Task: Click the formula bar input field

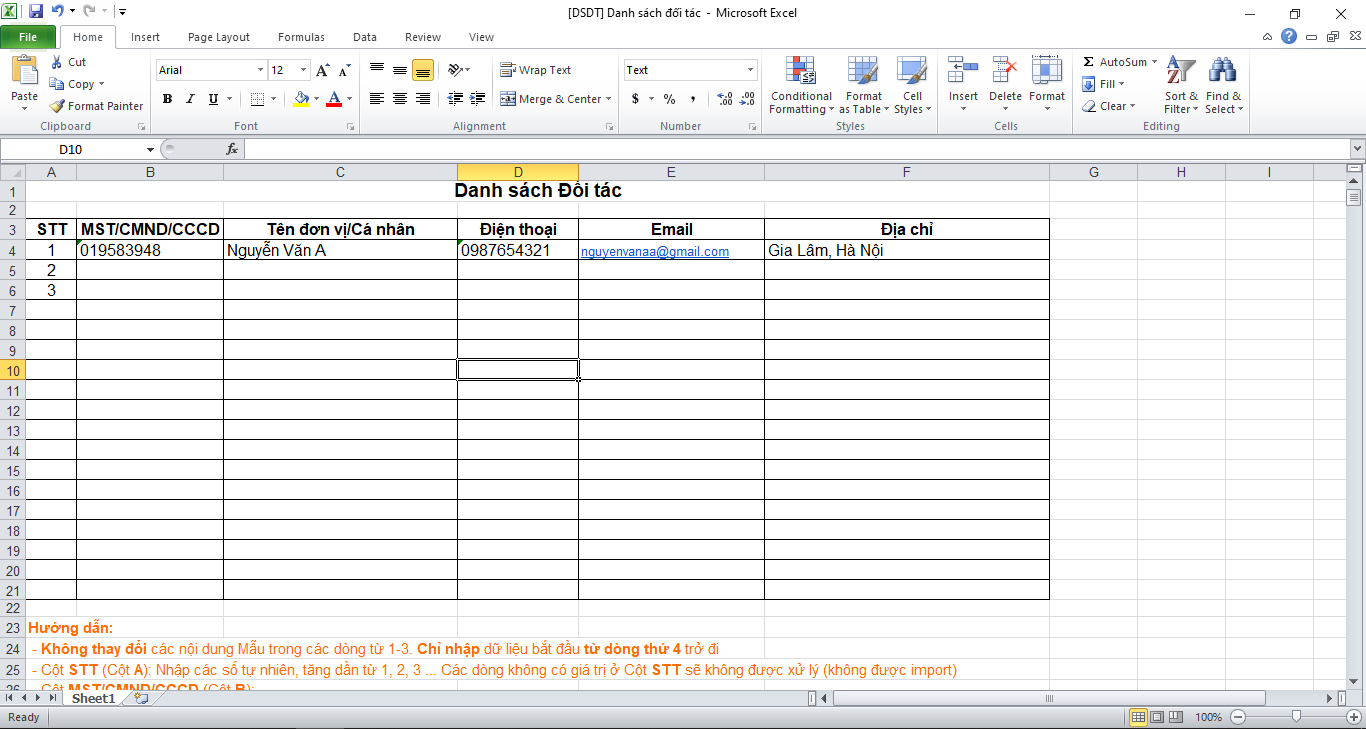Action: (790, 150)
